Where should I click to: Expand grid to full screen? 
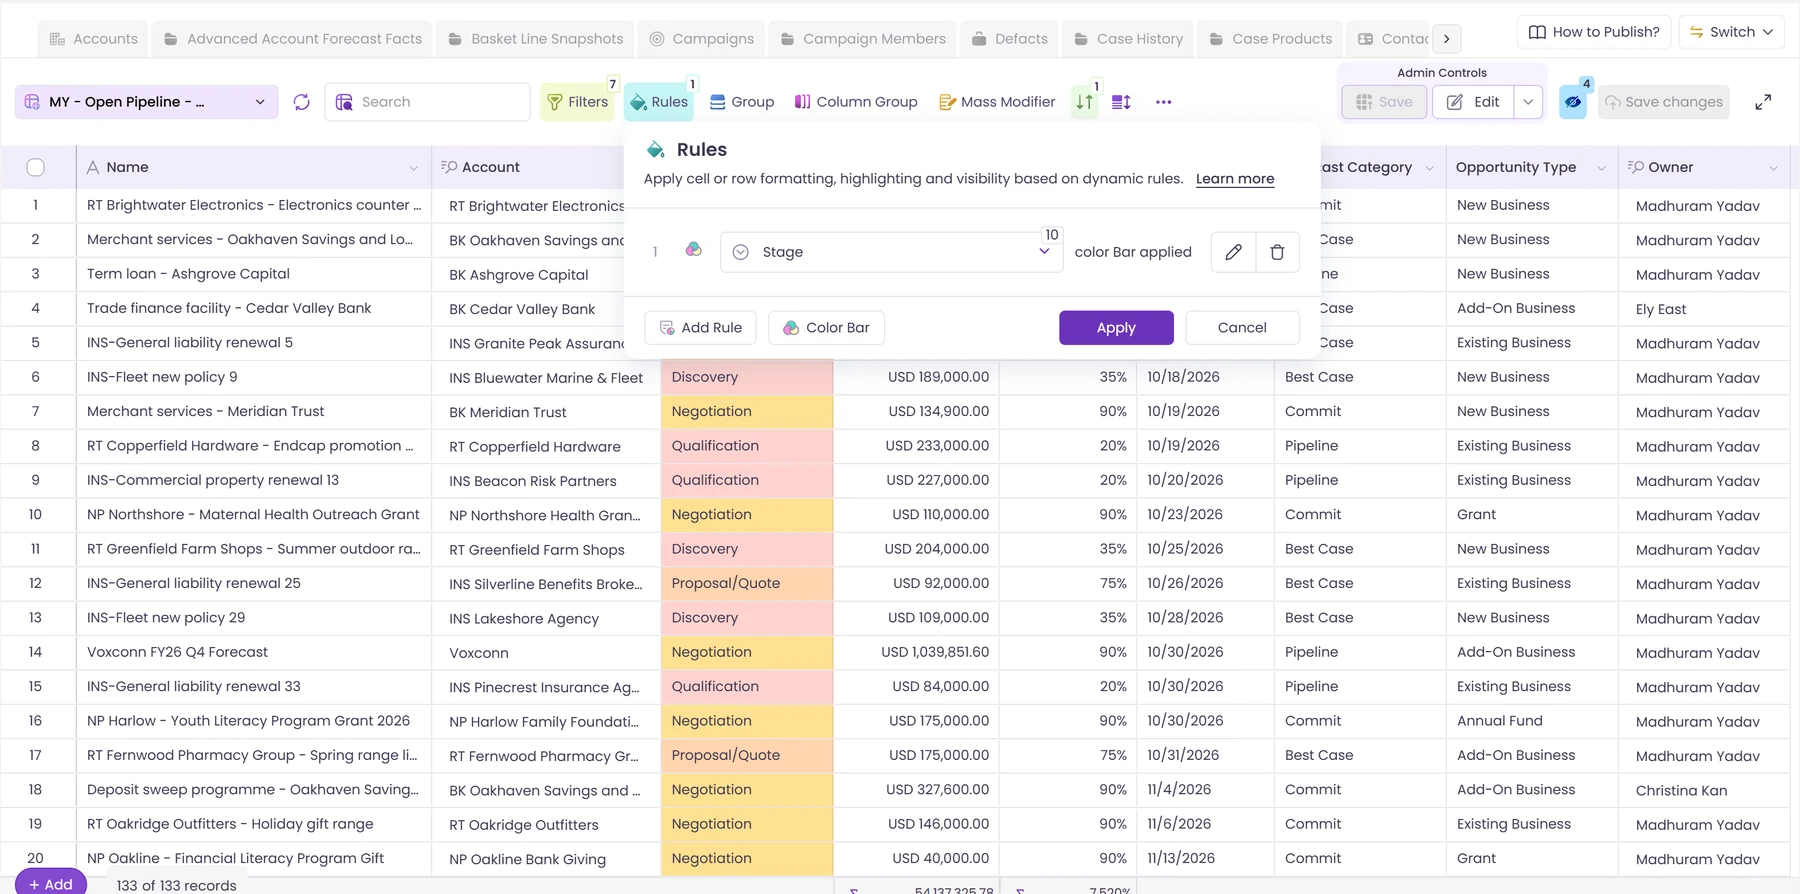coord(1763,102)
